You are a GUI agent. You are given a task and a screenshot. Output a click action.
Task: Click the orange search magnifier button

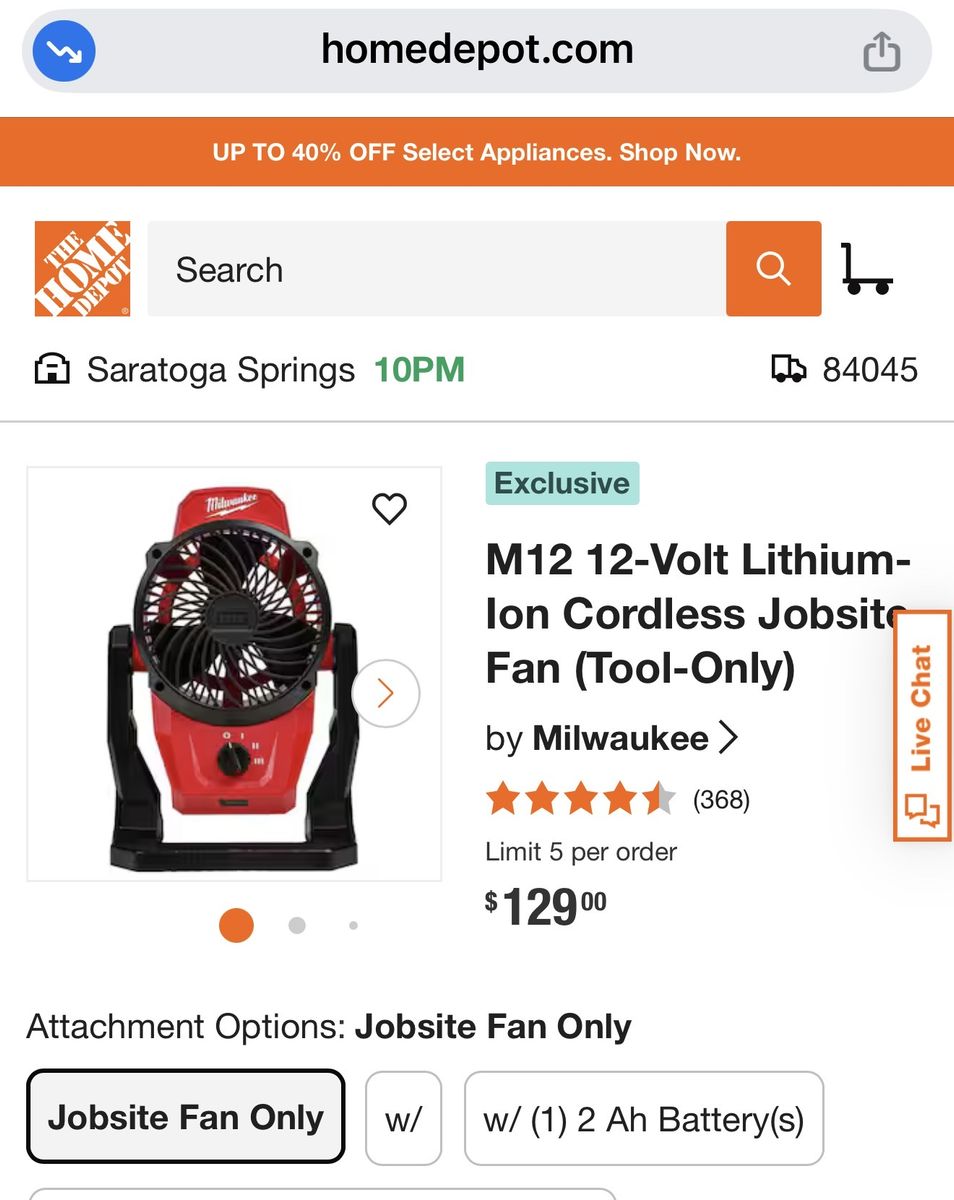773,269
